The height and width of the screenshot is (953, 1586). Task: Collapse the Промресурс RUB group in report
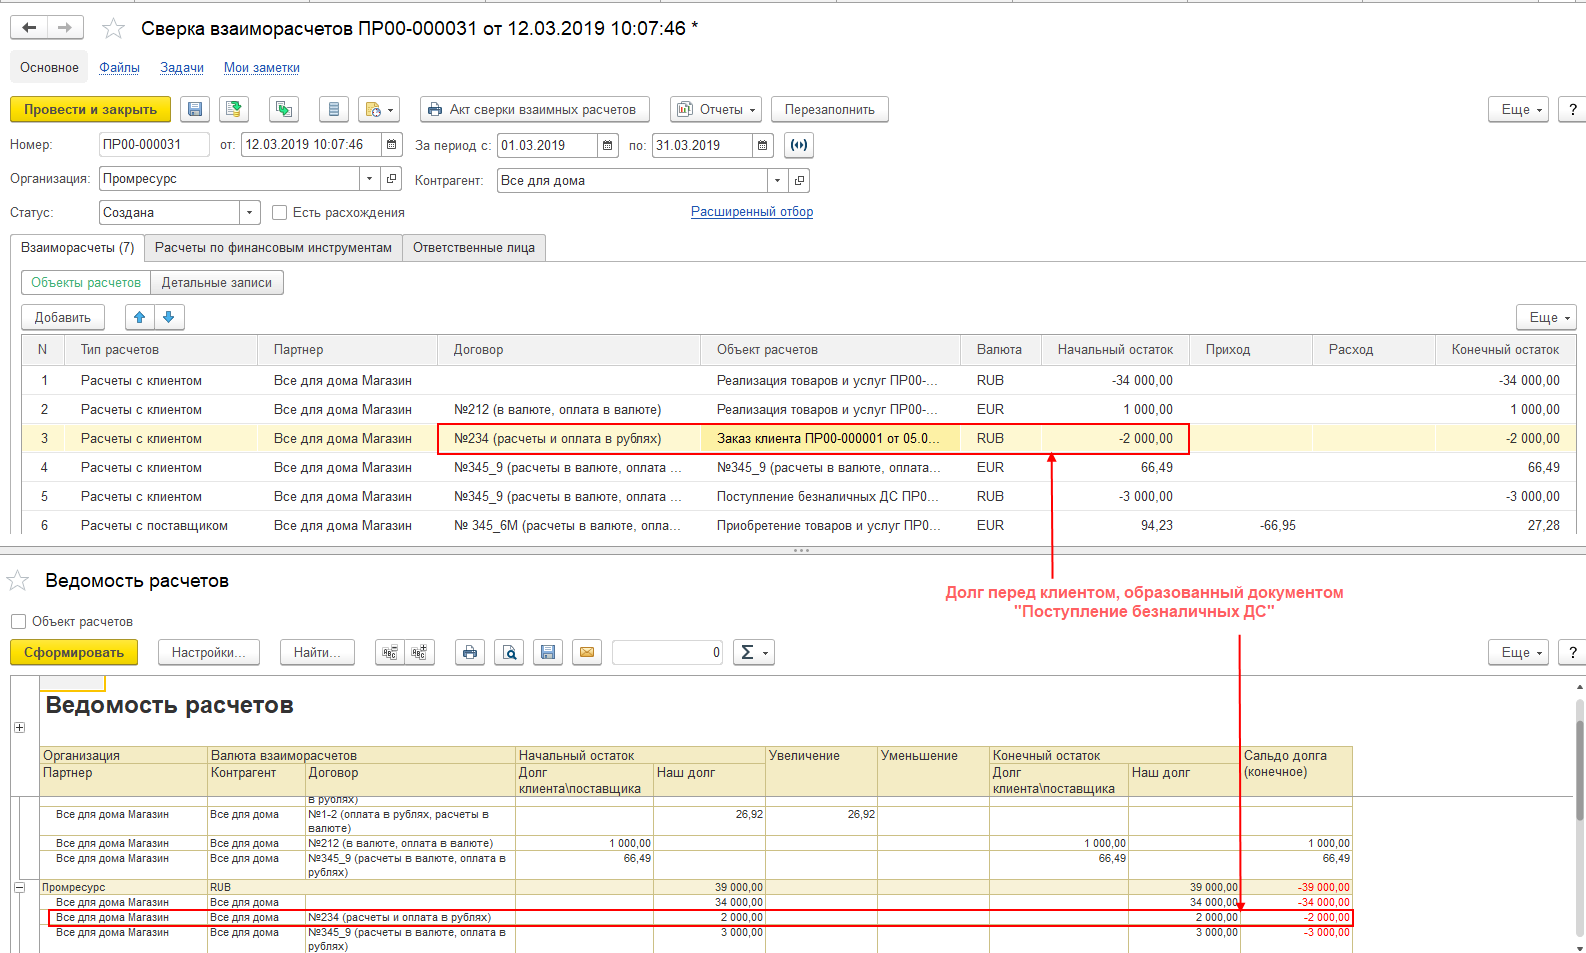click(x=19, y=888)
